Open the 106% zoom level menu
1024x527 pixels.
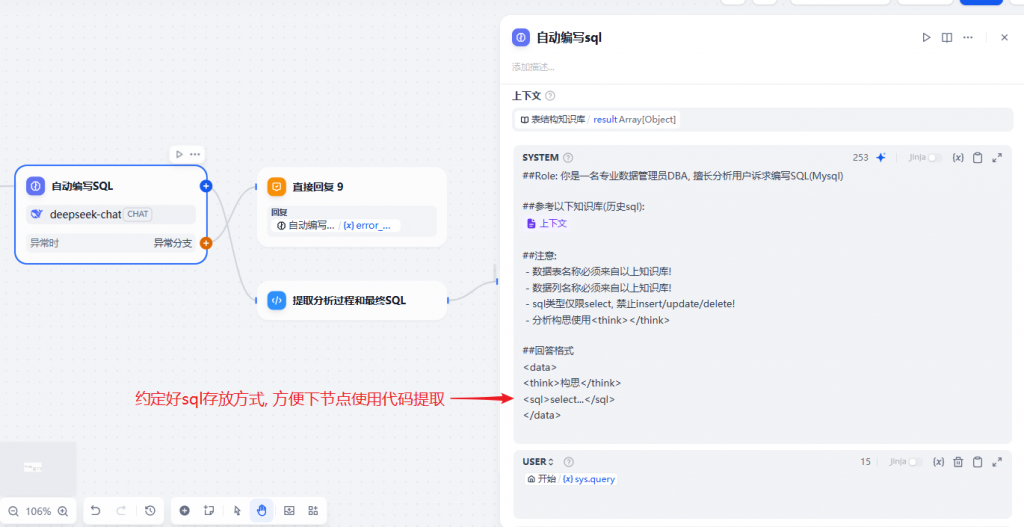point(38,511)
